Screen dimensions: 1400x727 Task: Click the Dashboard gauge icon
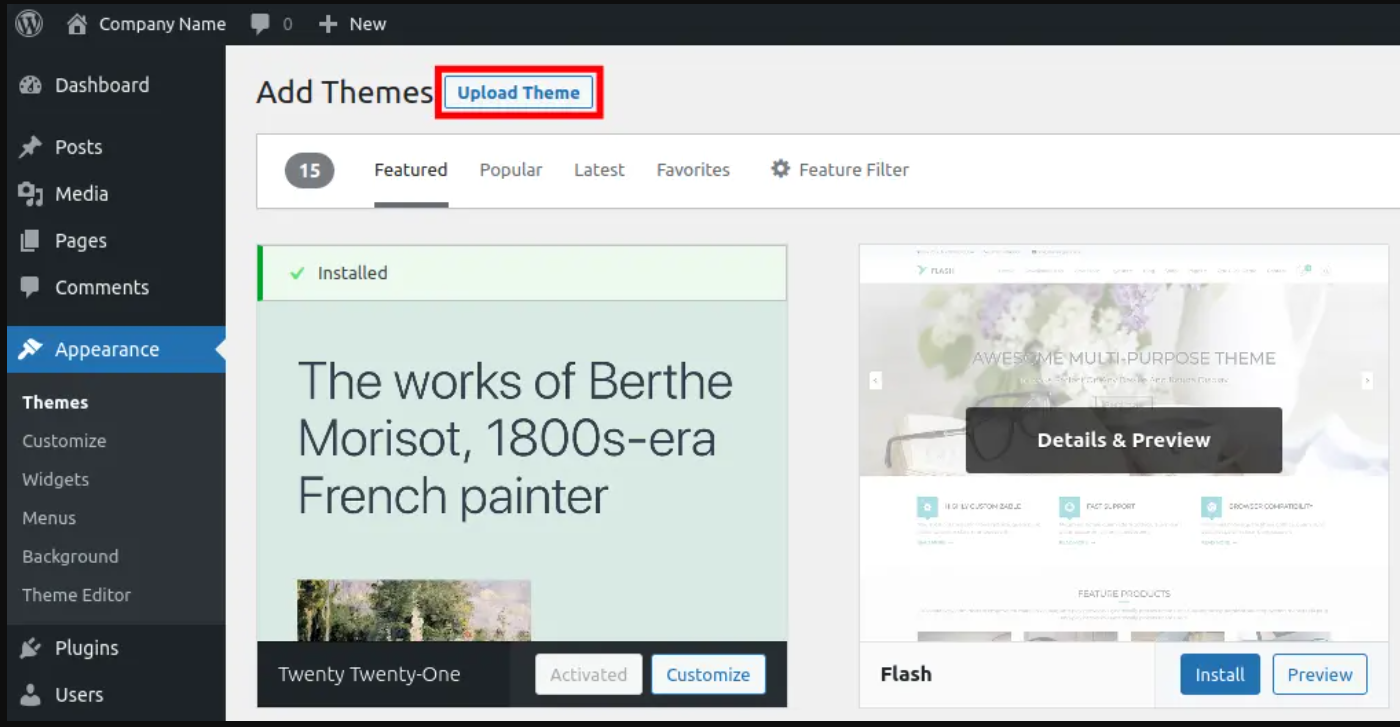[30, 86]
